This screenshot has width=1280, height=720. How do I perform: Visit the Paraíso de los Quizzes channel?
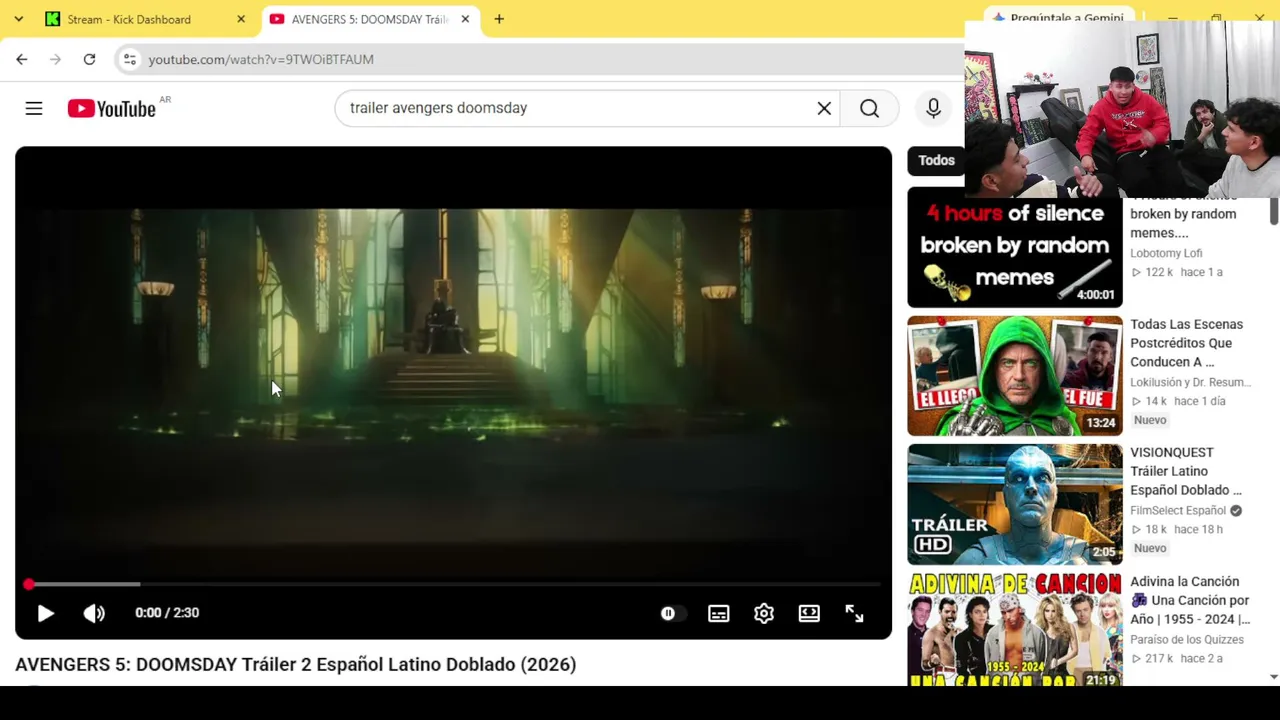1187,639
